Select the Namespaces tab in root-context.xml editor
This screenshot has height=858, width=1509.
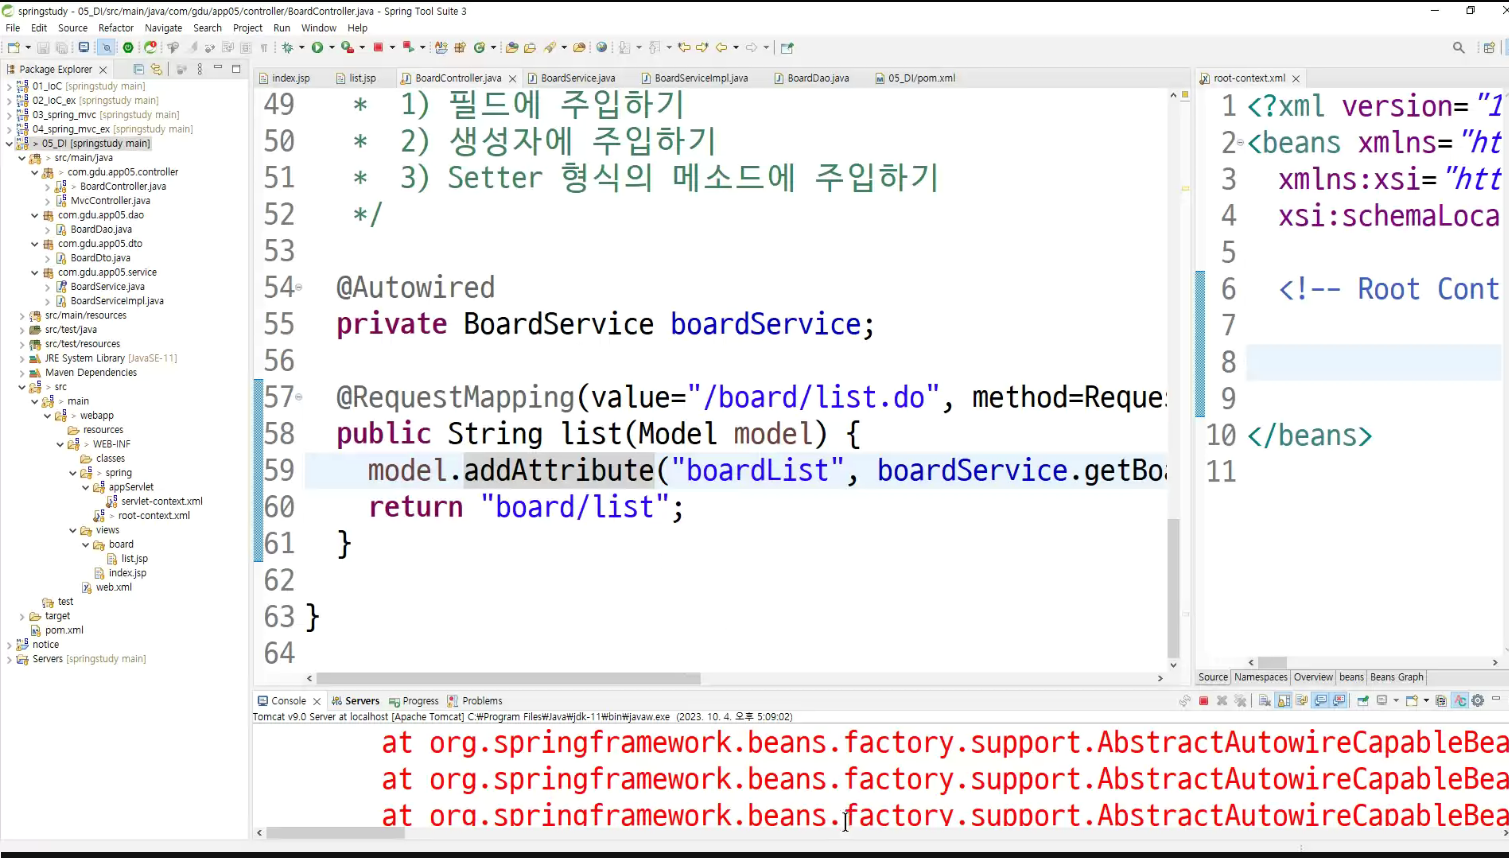(x=1260, y=677)
